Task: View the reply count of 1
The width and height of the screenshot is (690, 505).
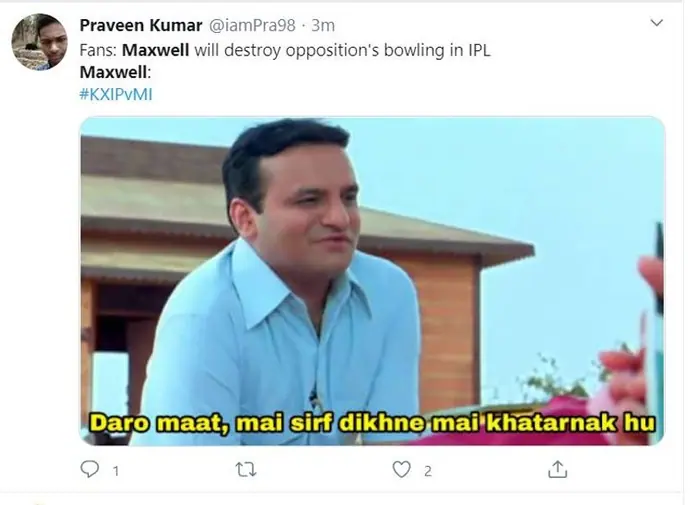Action: coord(116,472)
